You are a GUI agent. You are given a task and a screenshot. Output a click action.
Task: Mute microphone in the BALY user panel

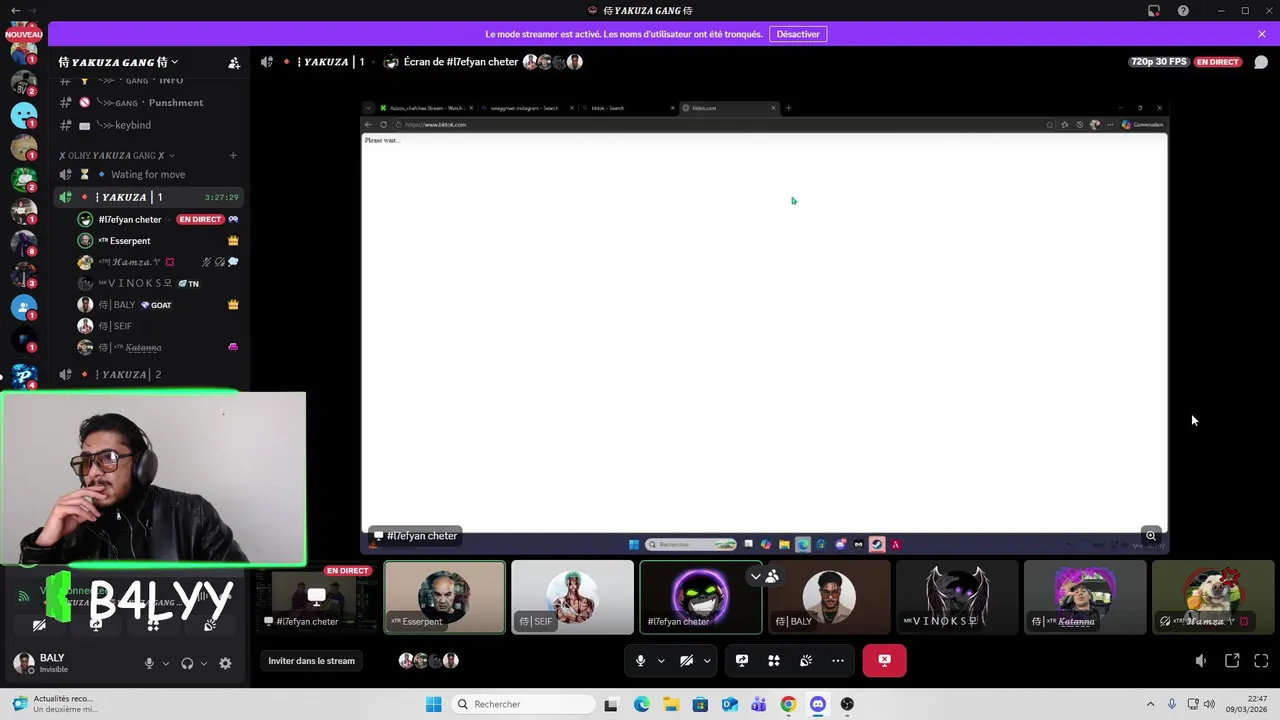pyautogui.click(x=149, y=663)
